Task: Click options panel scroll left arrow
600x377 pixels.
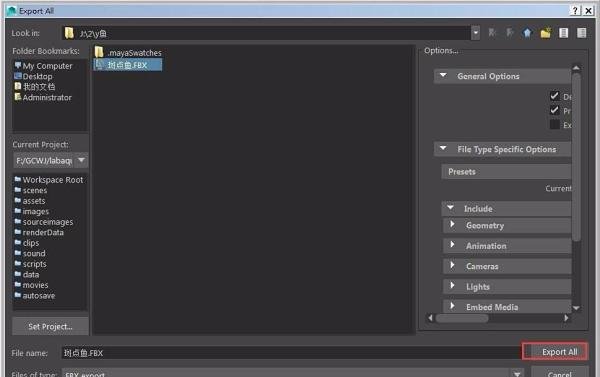Action: point(430,318)
